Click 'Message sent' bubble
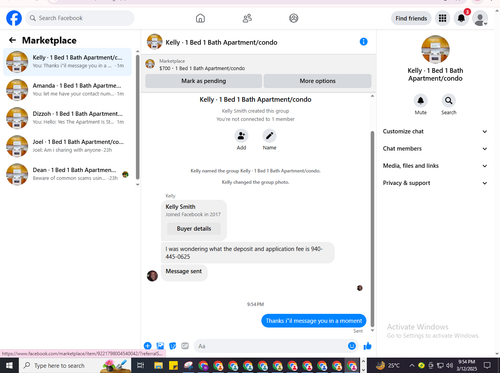The height and width of the screenshot is (373, 500). pyautogui.click(x=184, y=272)
